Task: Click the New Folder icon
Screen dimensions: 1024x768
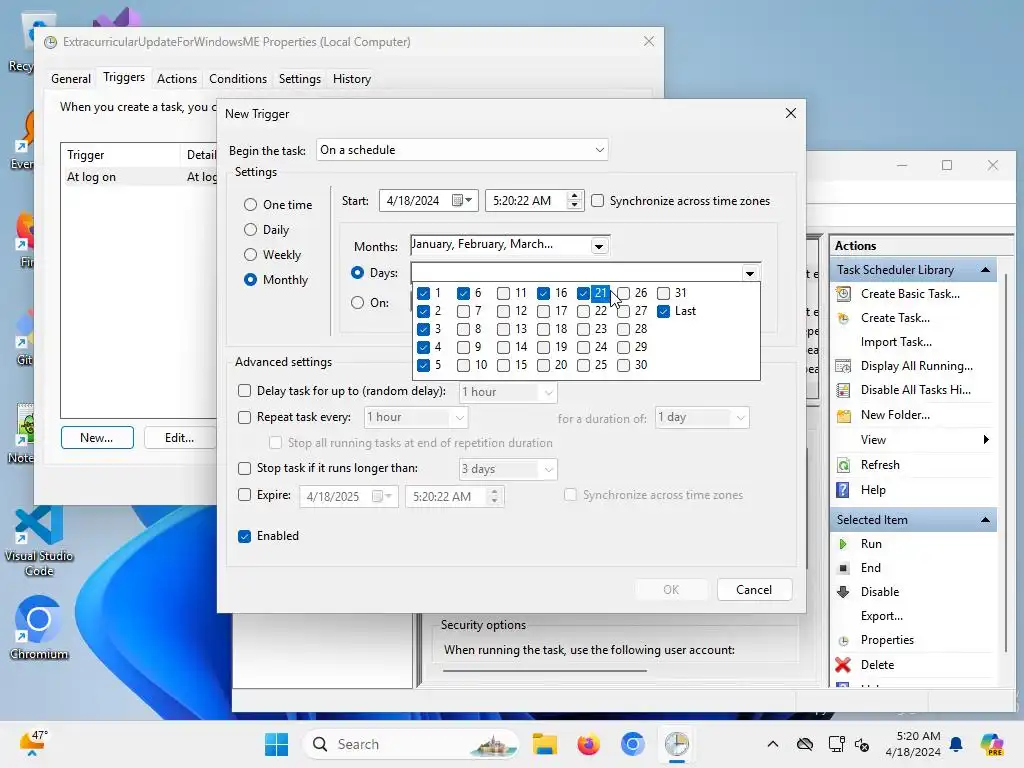Action: pyautogui.click(x=844, y=415)
